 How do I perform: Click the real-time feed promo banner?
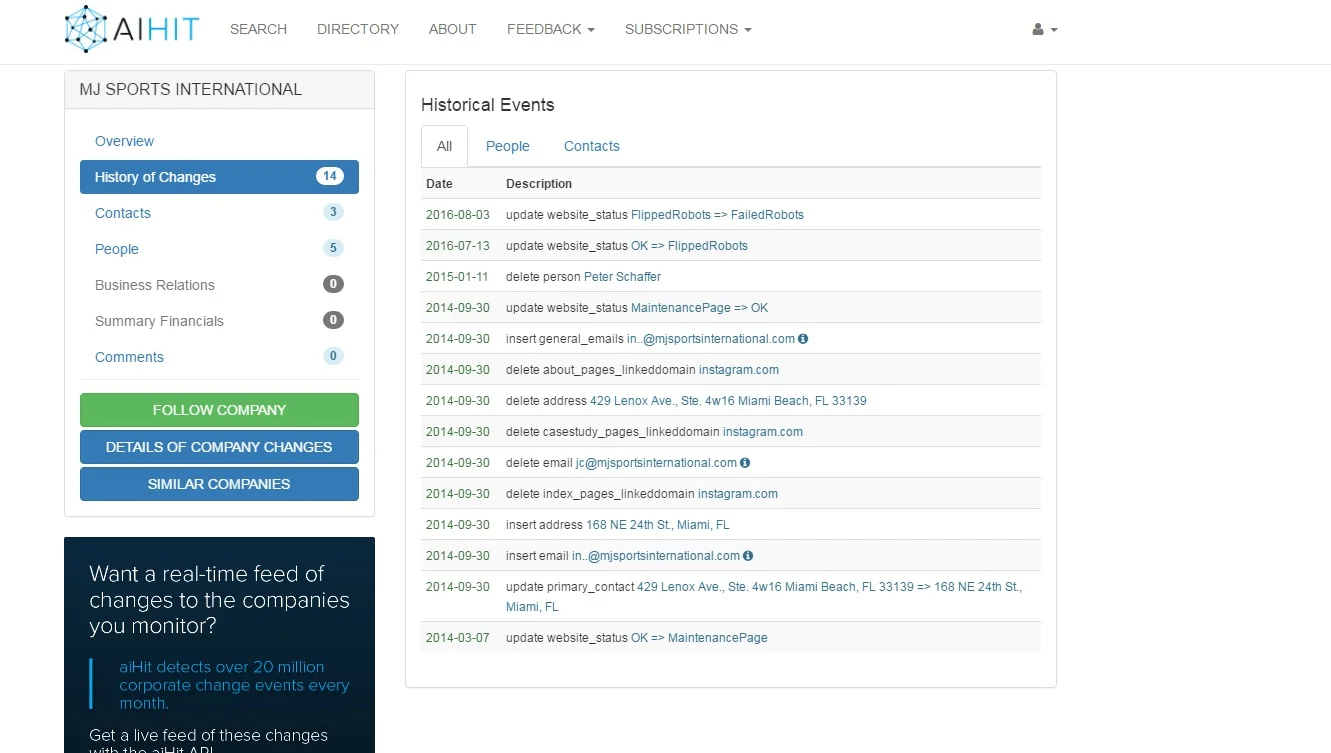(x=219, y=645)
